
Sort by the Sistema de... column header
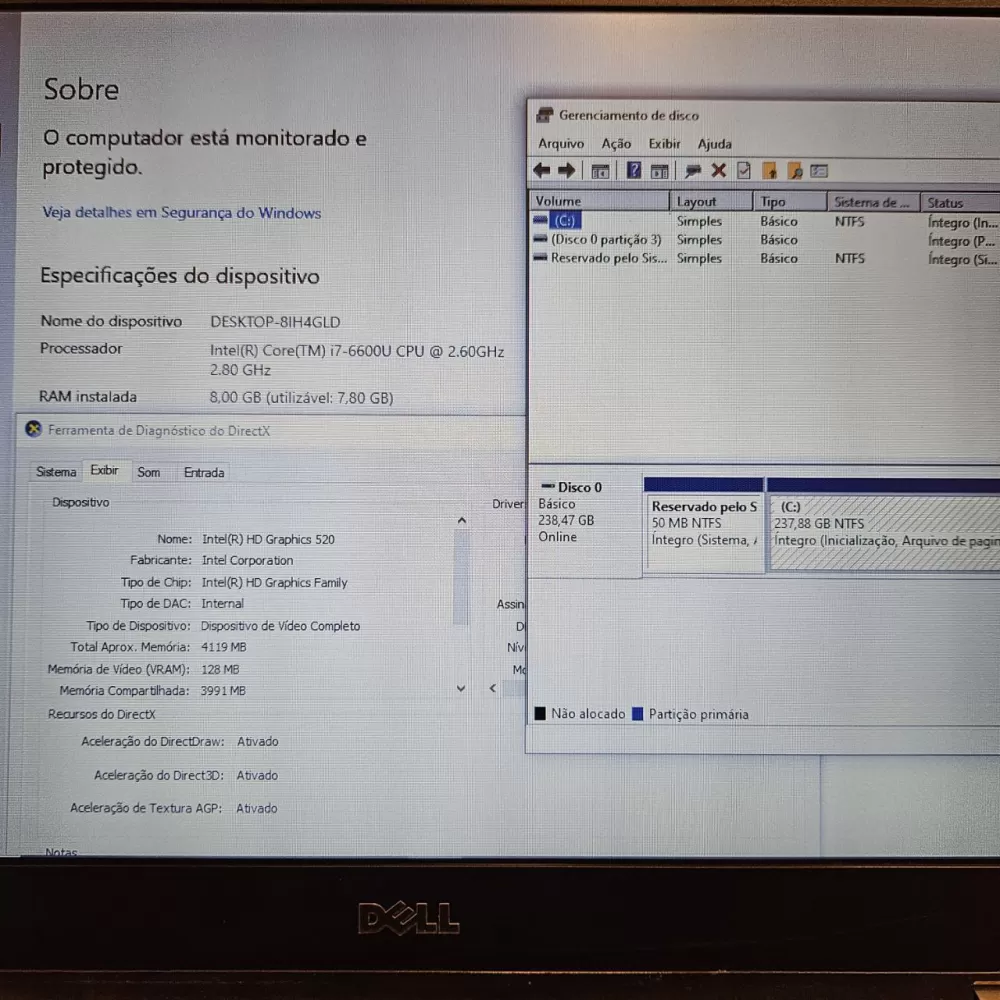(874, 202)
